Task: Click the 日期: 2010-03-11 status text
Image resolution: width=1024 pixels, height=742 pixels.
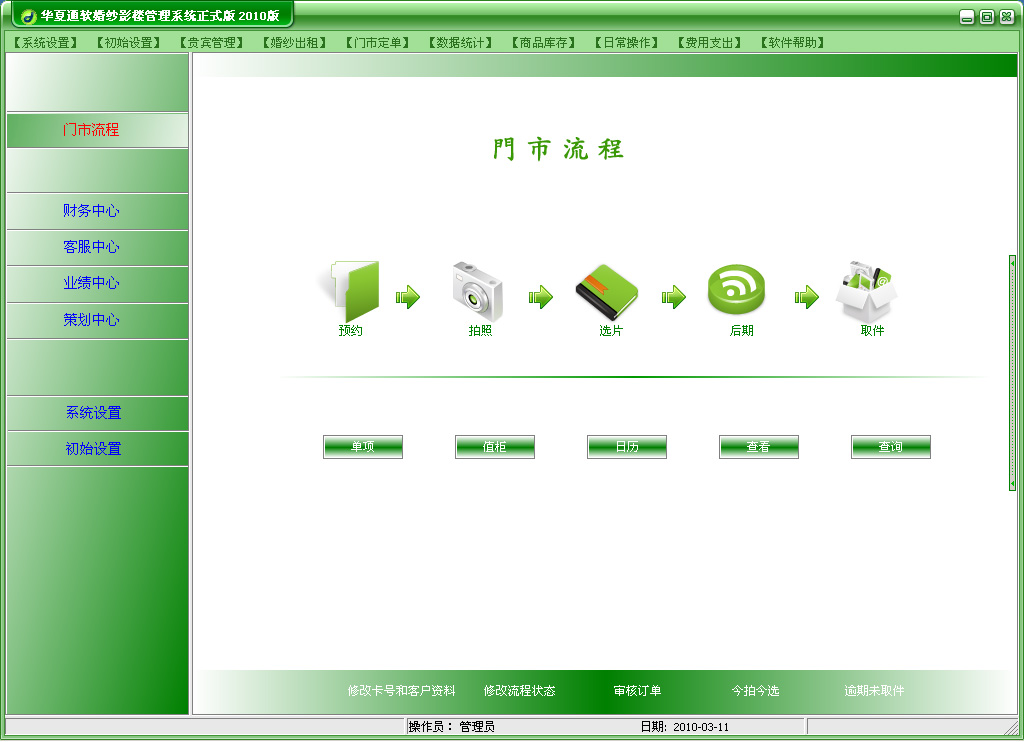Action: [684, 726]
